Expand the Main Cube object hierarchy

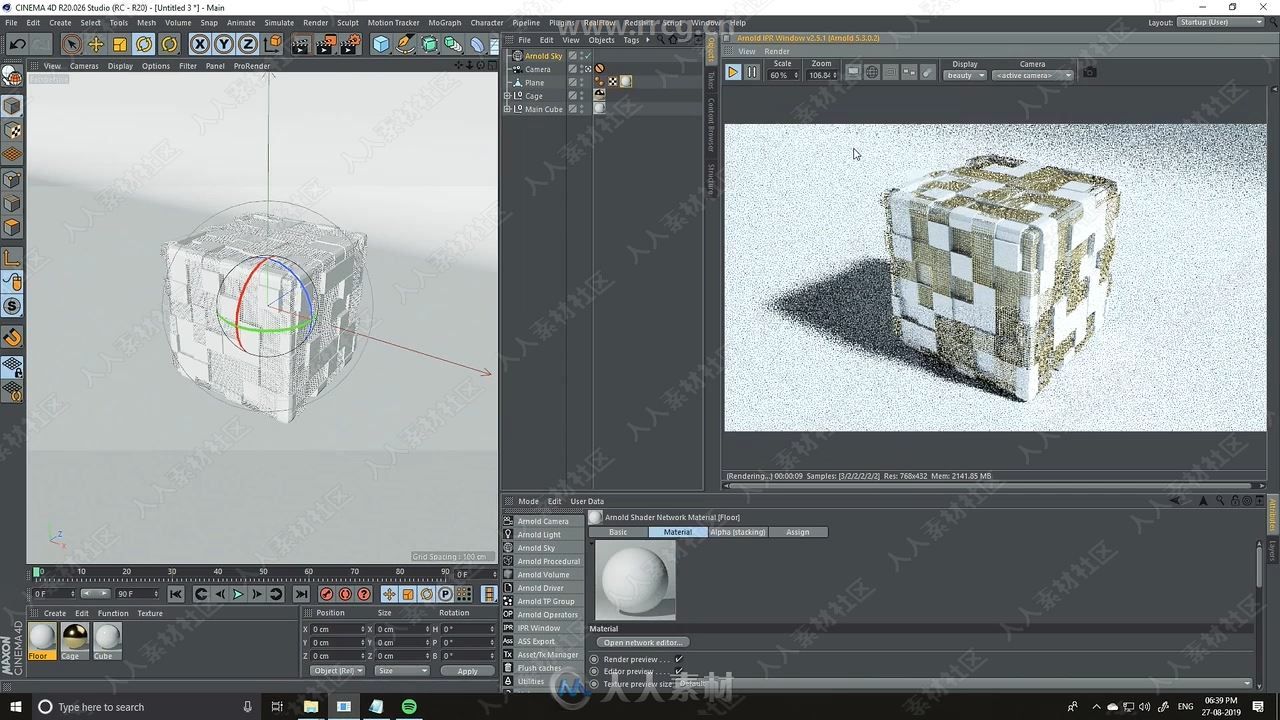click(x=507, y=109)
